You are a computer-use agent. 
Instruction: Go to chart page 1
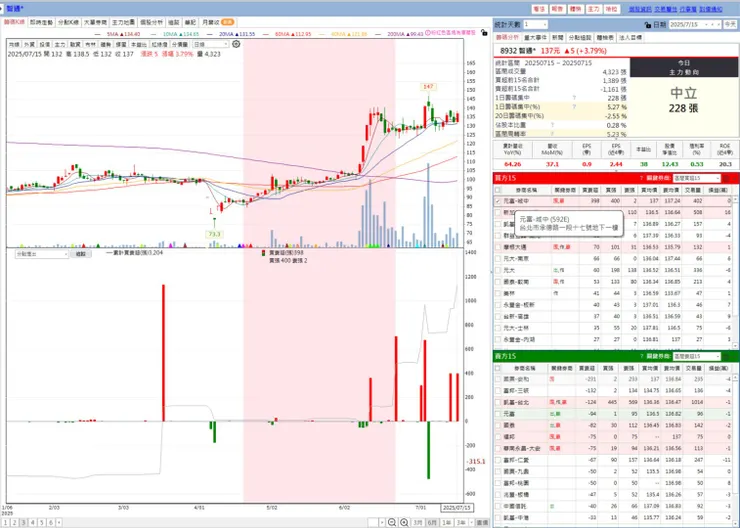coord(6,522)
